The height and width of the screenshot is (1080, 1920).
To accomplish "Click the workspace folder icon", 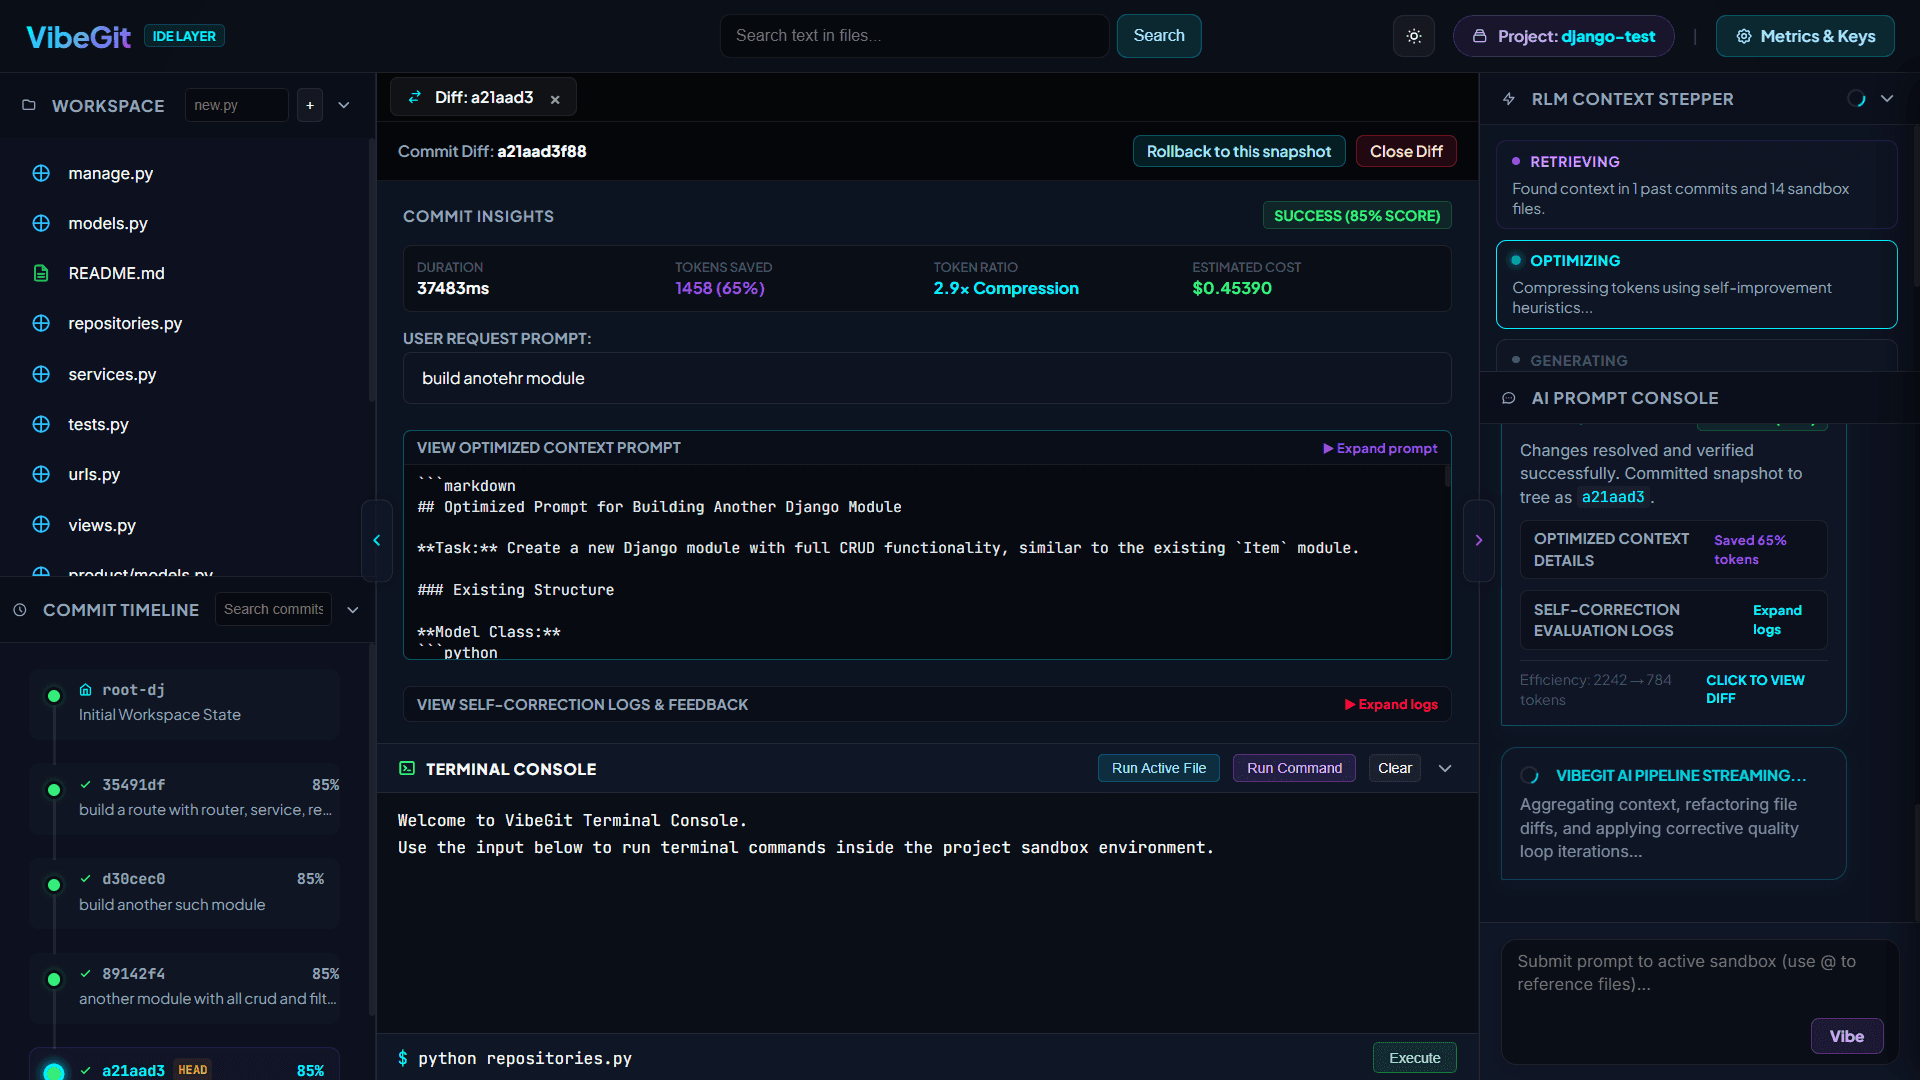I will [x=29, y=105].
